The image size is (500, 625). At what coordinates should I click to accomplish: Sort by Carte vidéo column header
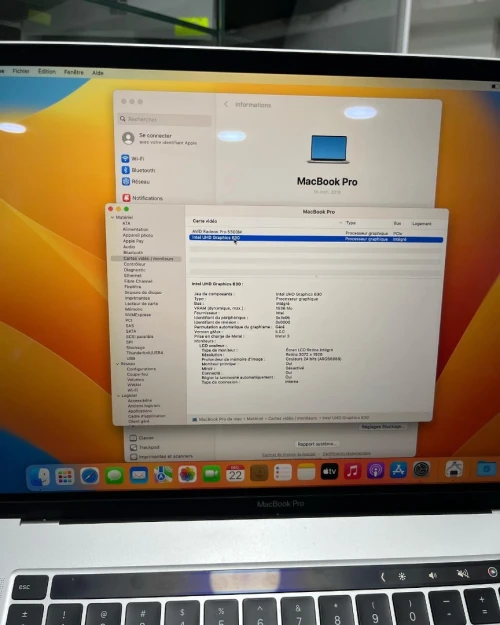point(205,221)
